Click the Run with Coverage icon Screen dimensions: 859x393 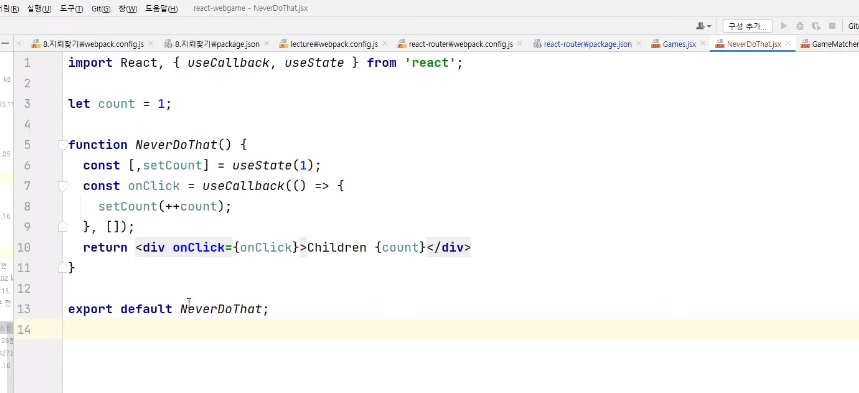coord(816,26)
